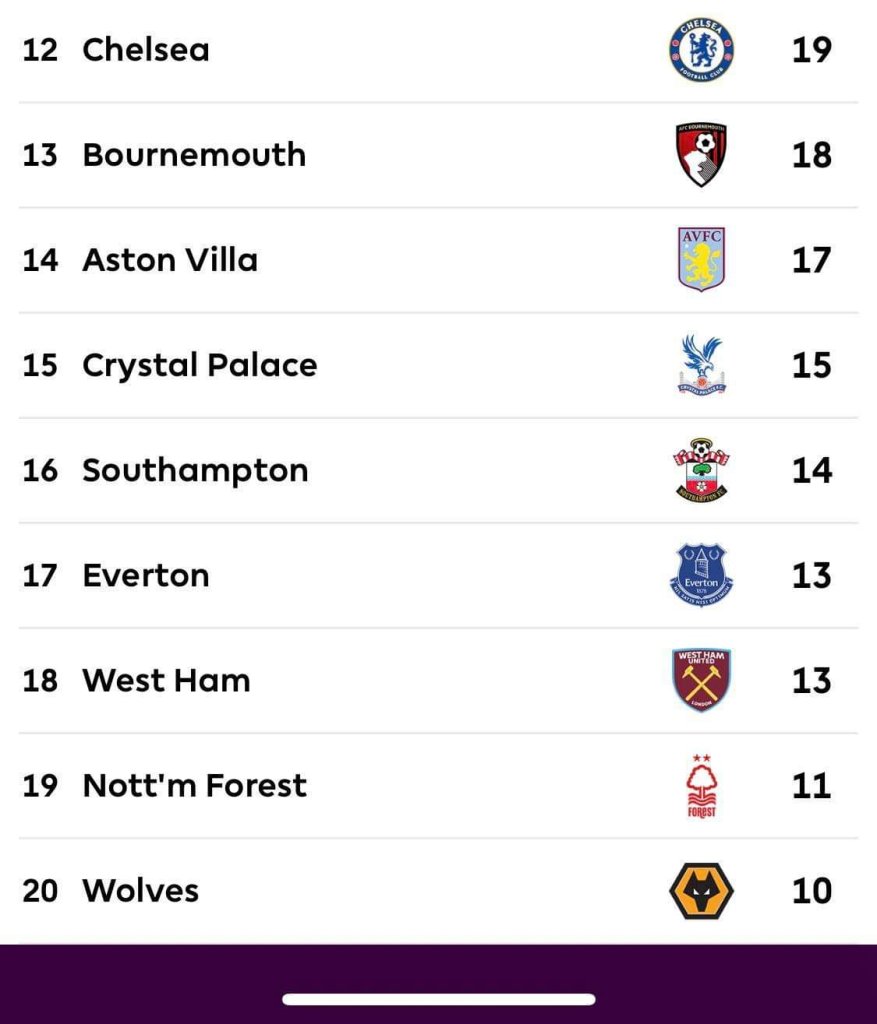
Task: Tap the Everton club crest
Action: (x=701, y=575)
